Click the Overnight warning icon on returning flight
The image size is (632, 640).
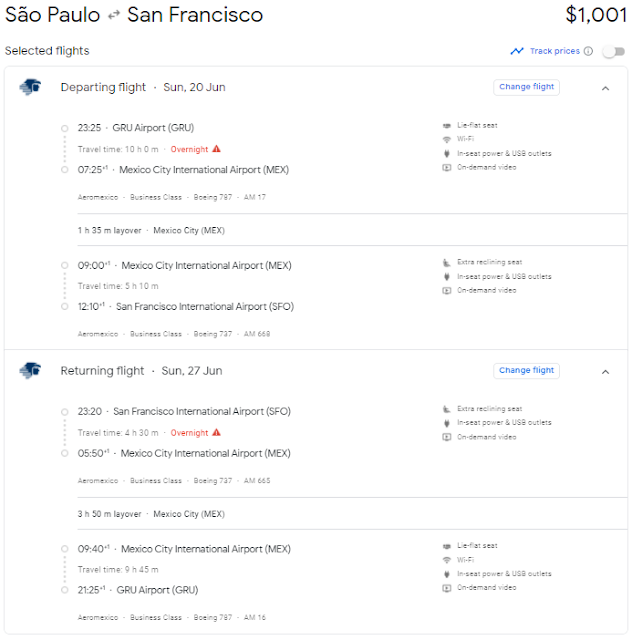click(x=216, y=433)
